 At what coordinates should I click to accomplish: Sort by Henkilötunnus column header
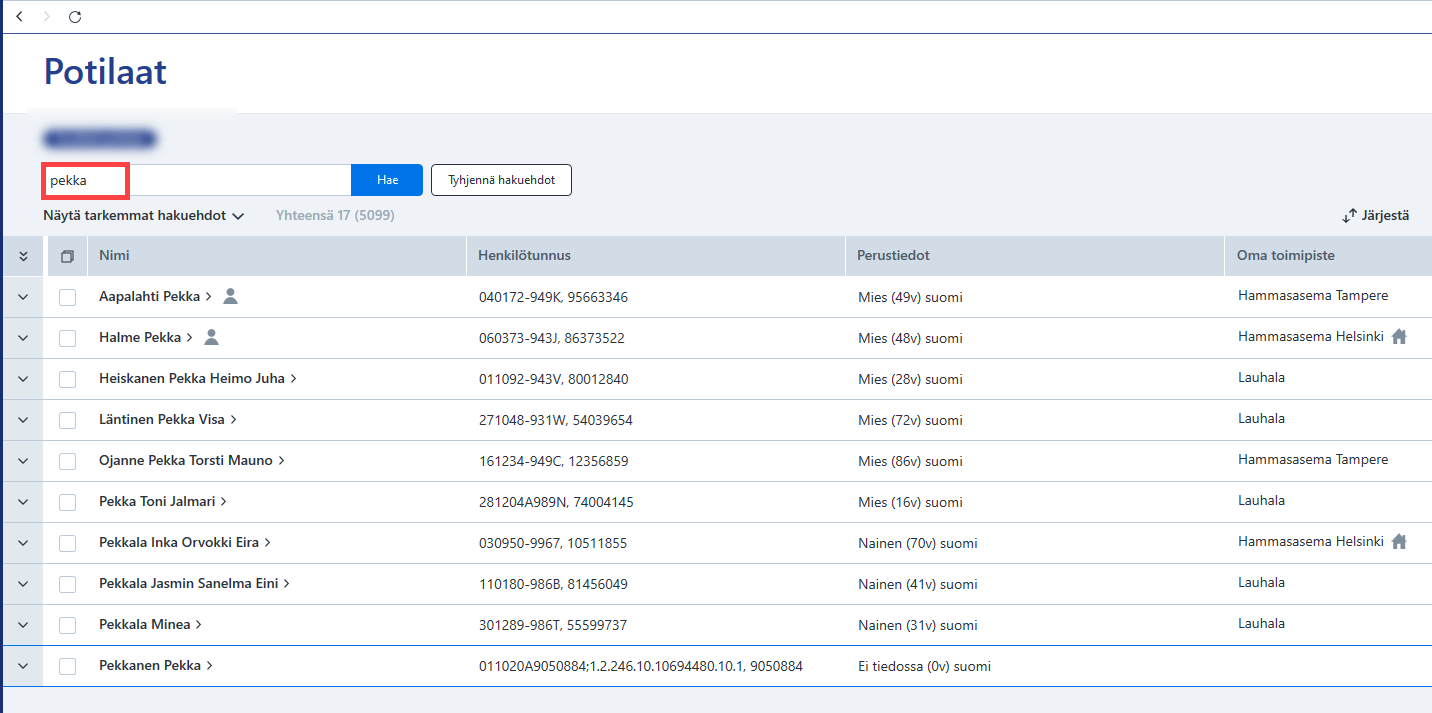point(525,256)
